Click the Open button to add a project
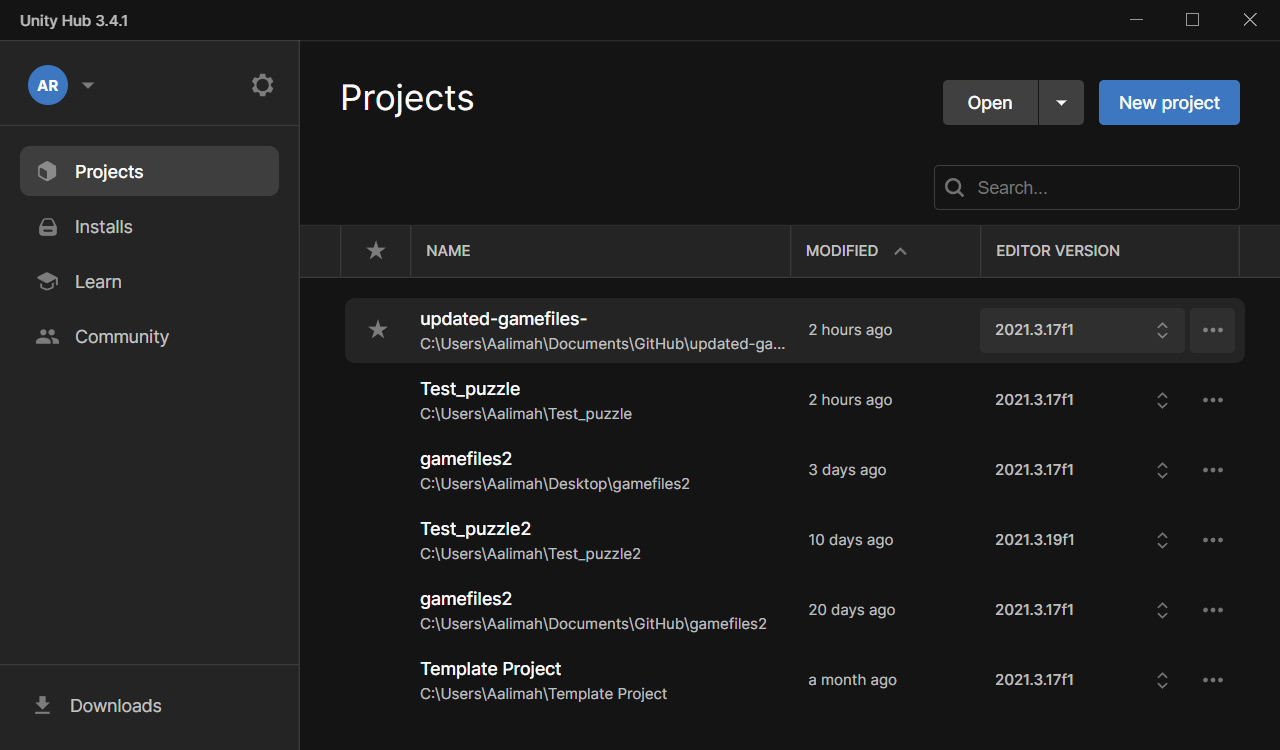Screen dimensions: 1280x750 (989, 102)
